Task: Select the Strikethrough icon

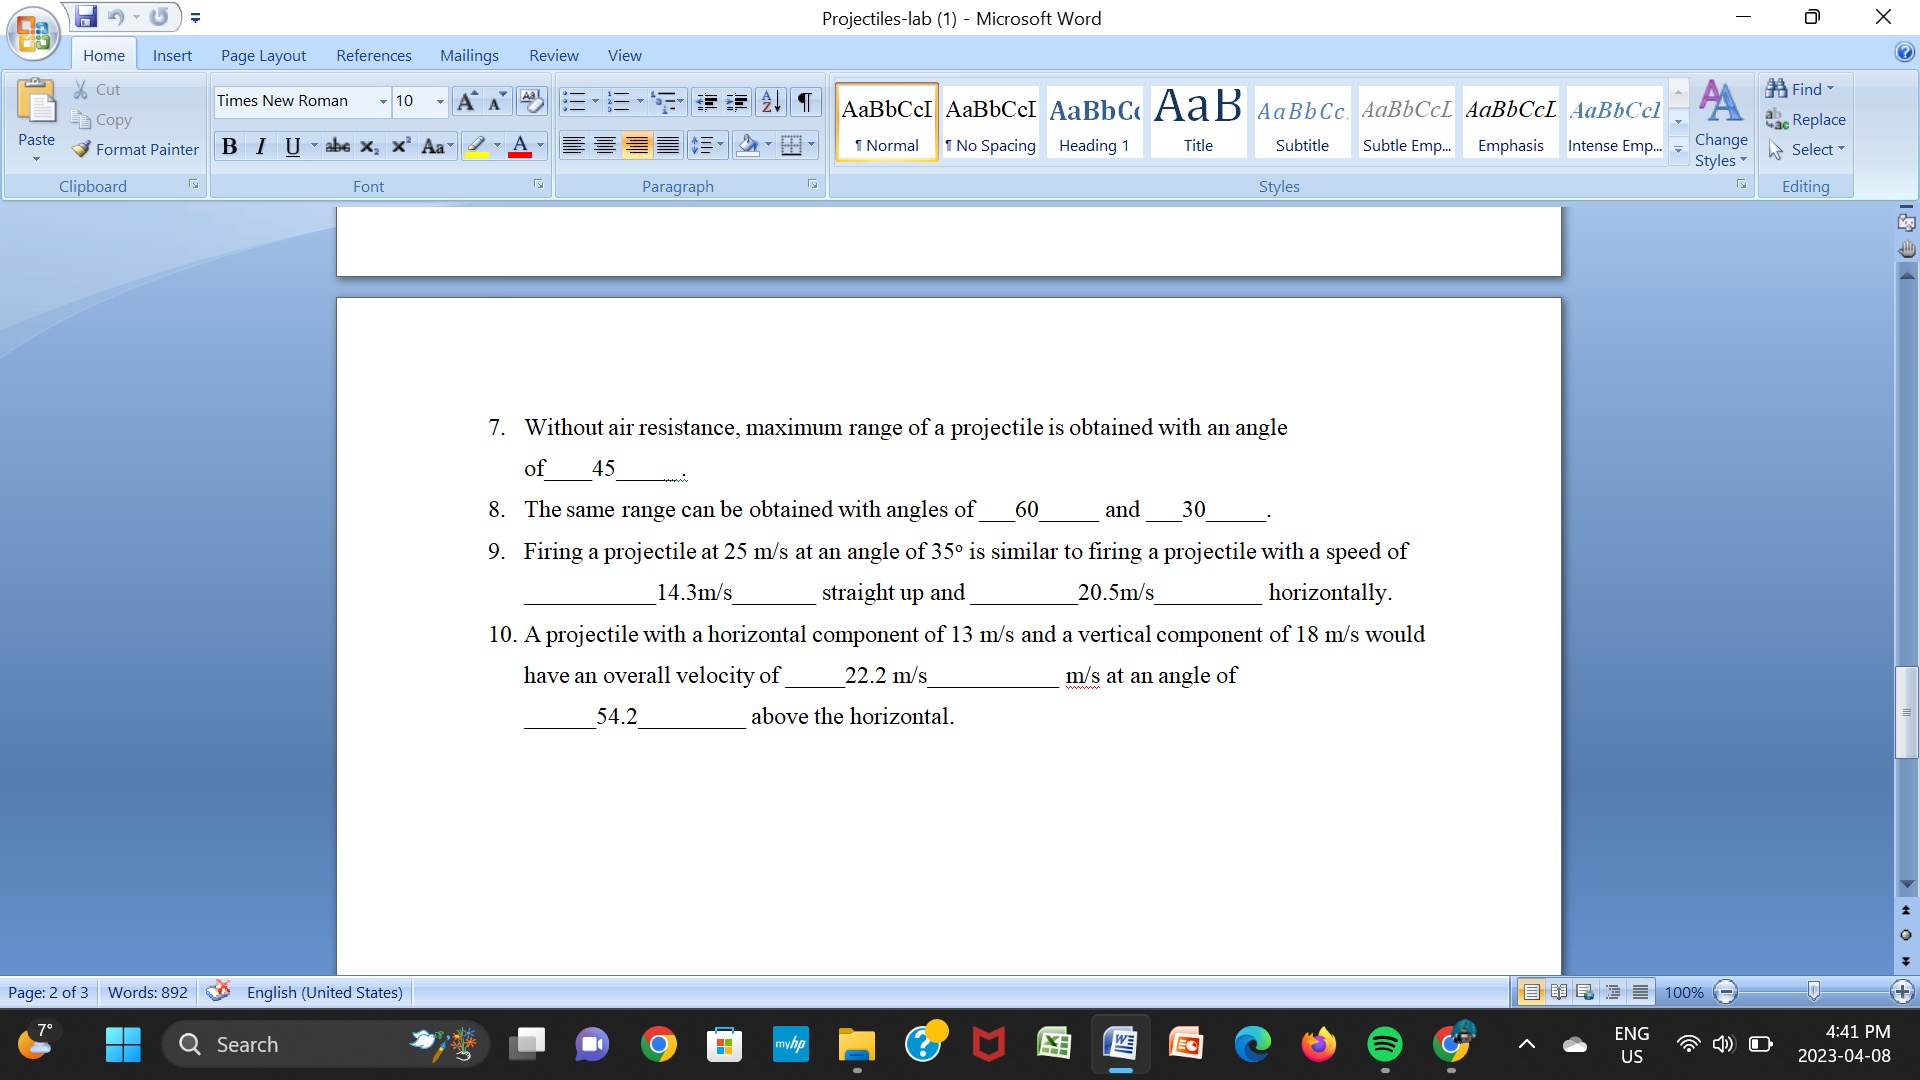Action: point(337,146)
